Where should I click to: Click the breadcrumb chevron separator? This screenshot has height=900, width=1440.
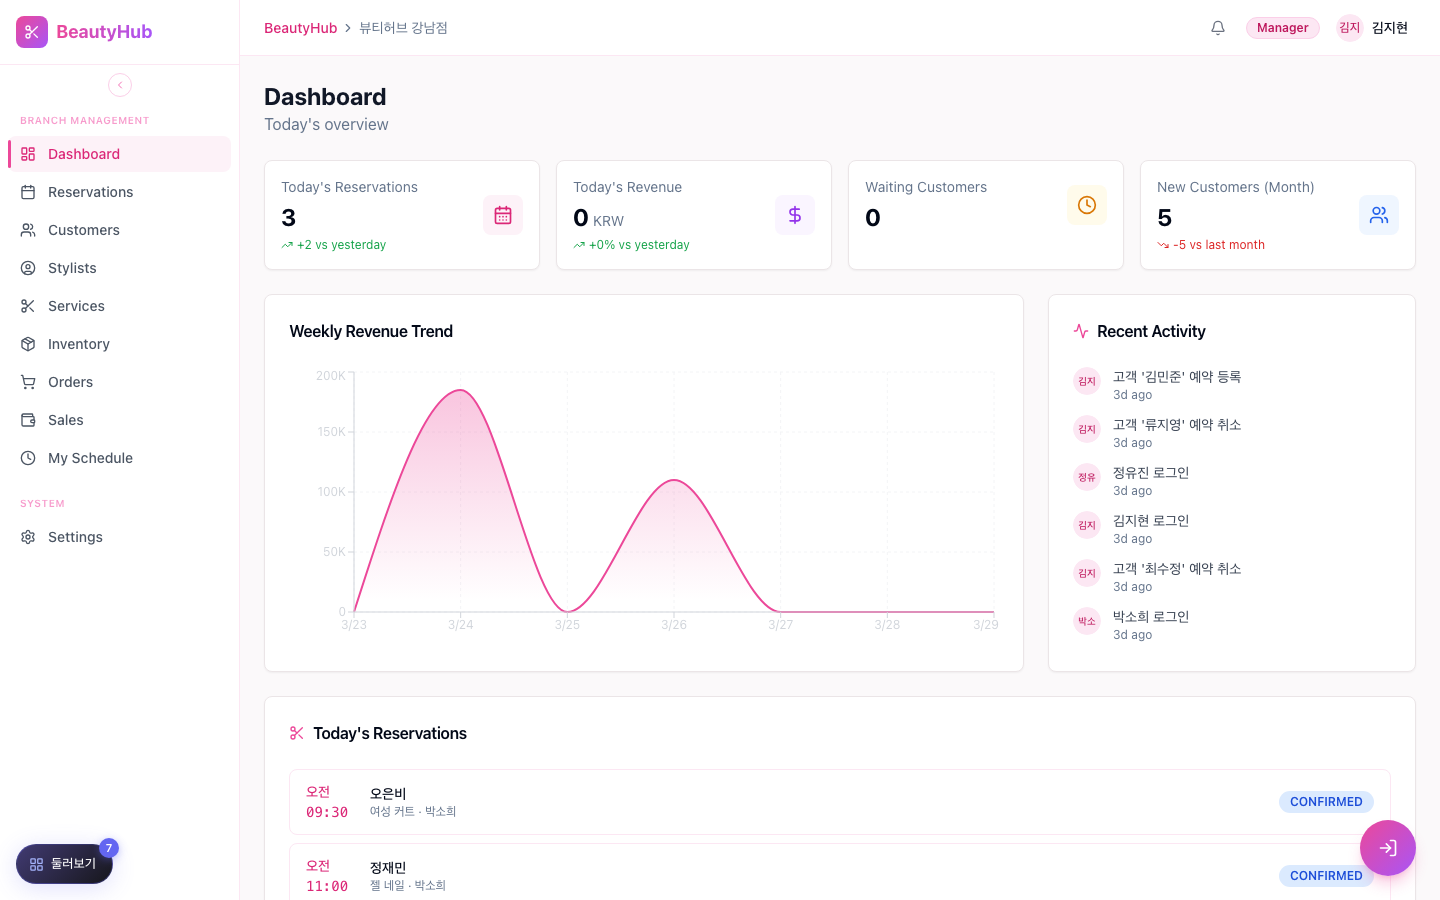(348, 28)
